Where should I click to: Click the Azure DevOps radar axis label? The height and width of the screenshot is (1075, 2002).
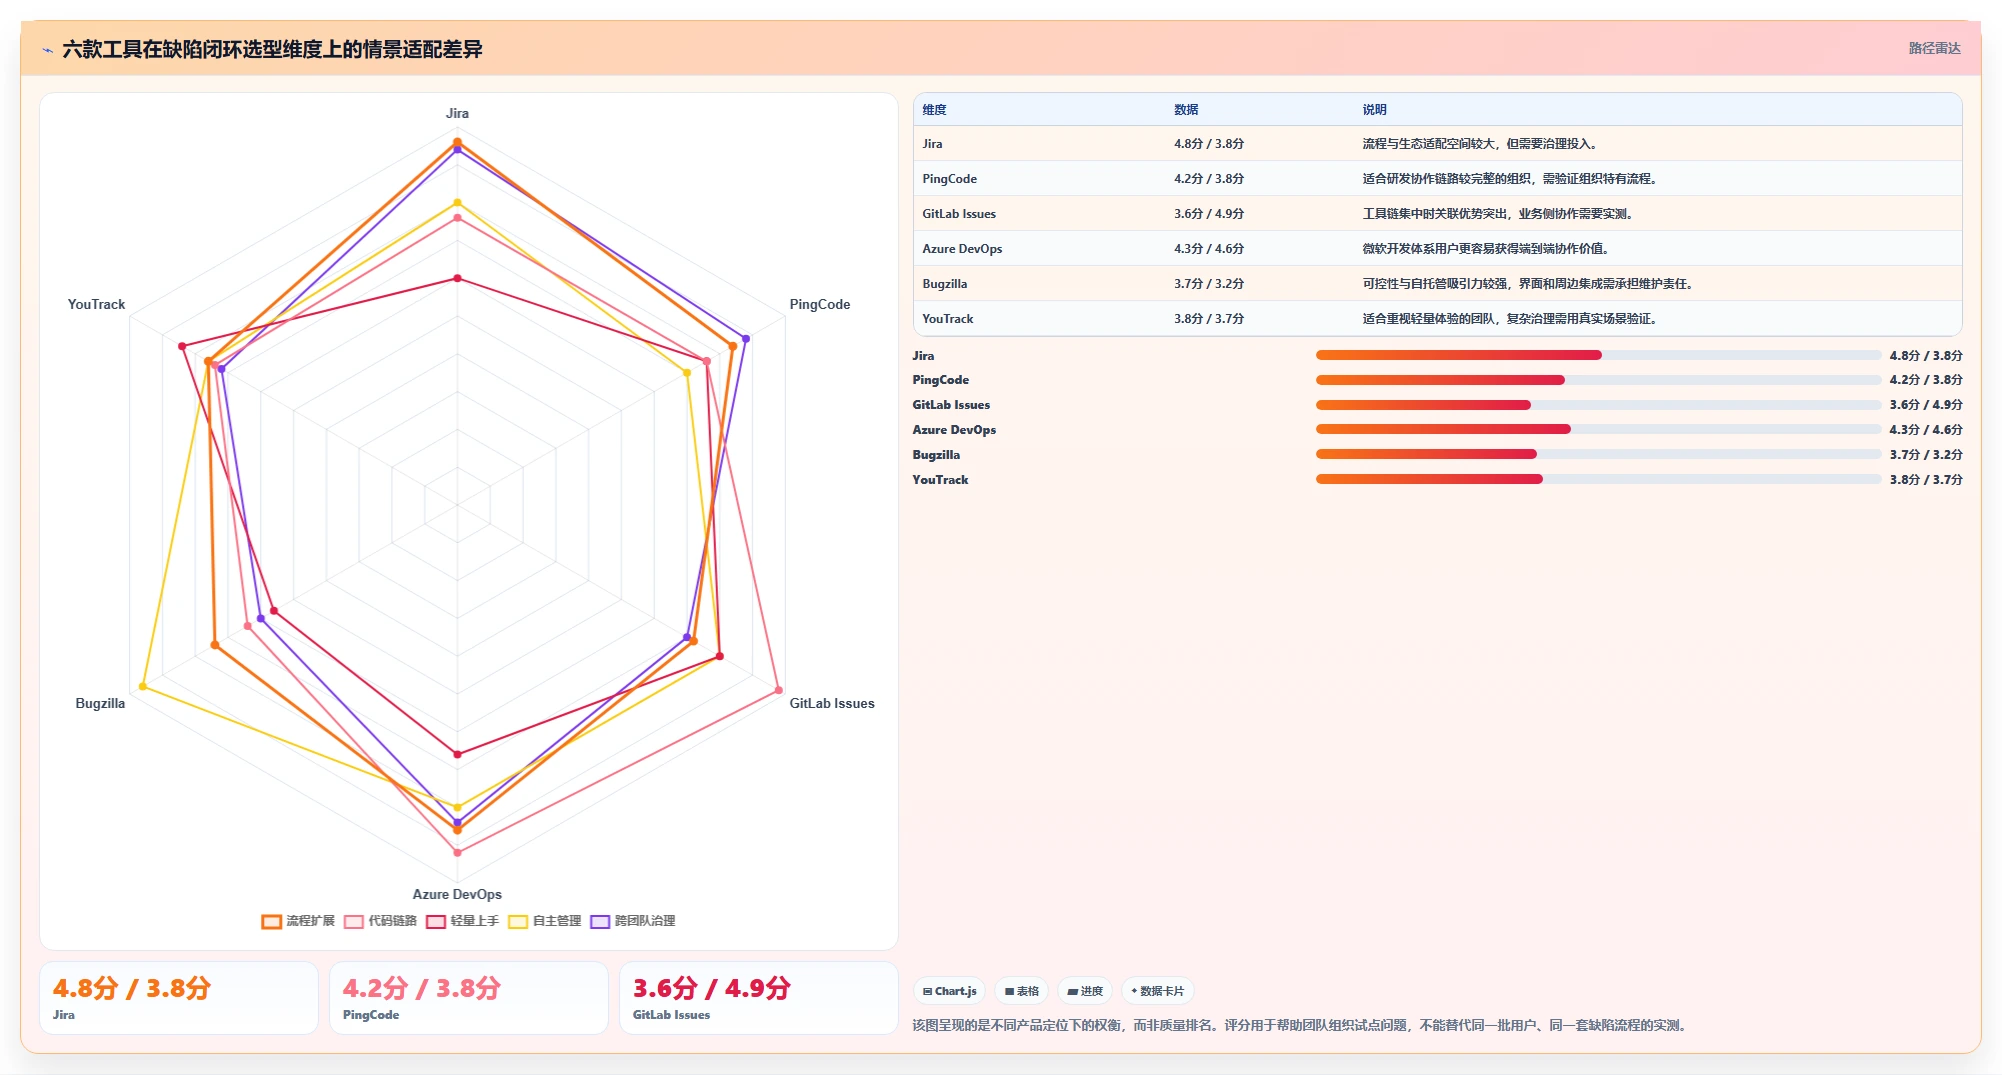click(457, 894)
